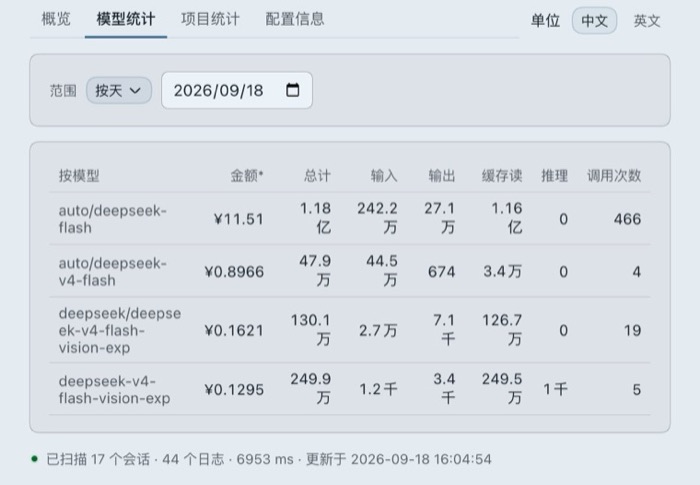Click the ¥0.1621 amount cell

[x=234, y=330]
